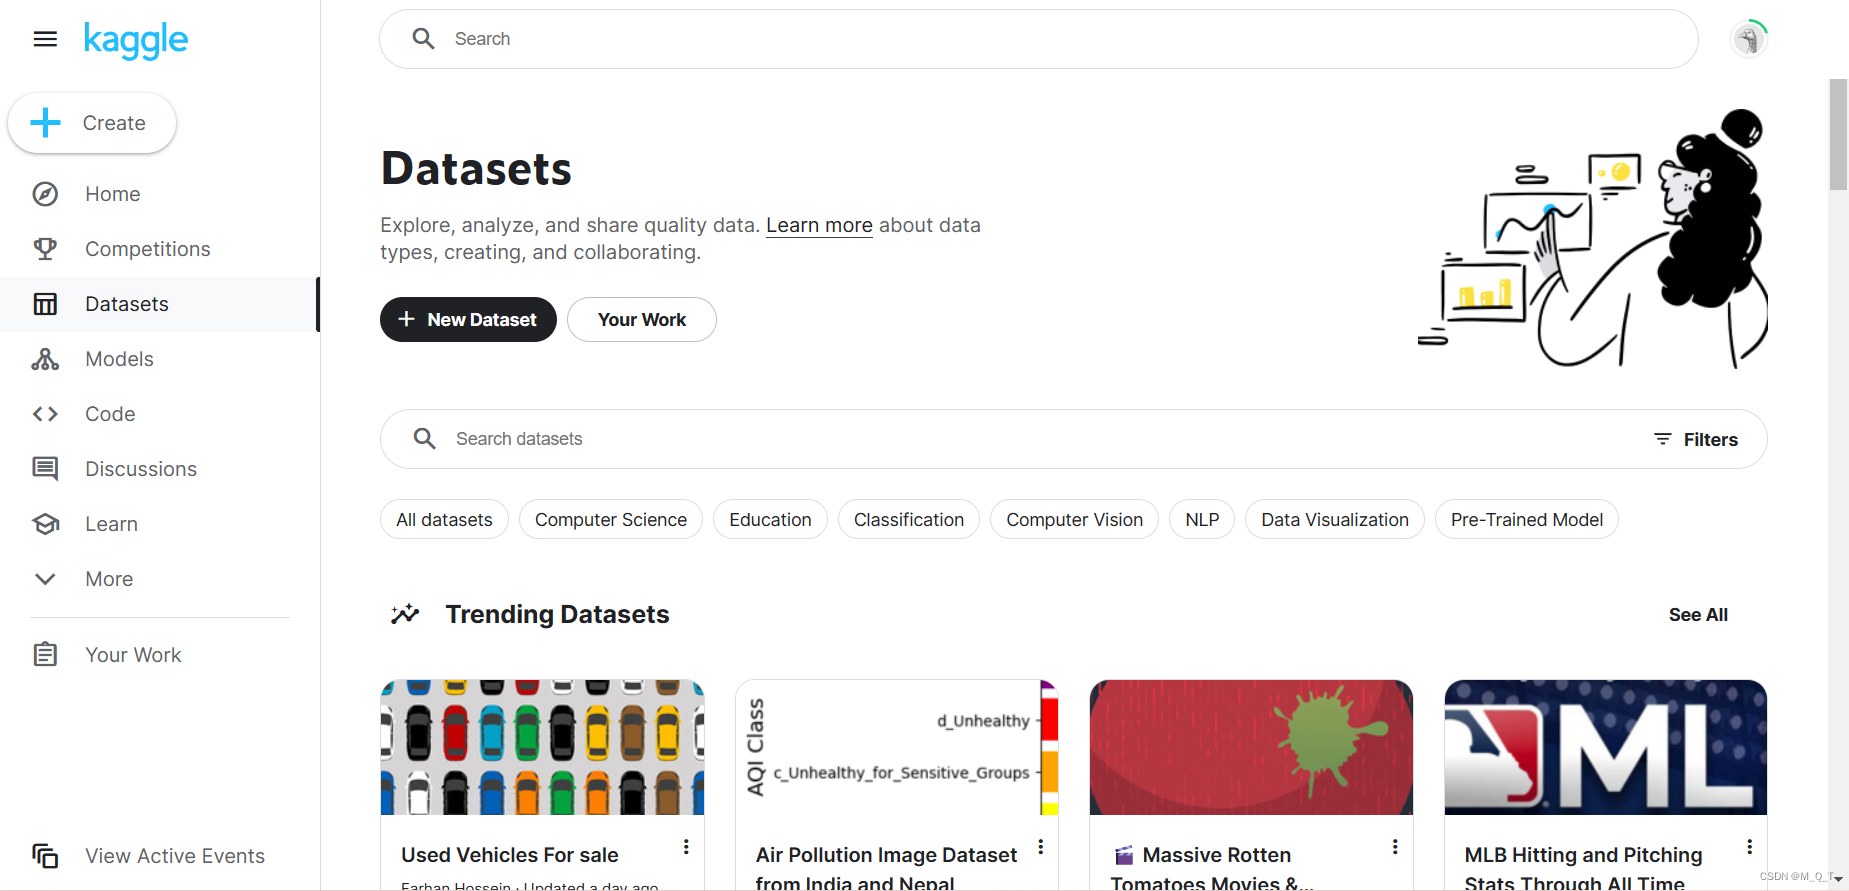This screenshot has width=1849, height=891.
Task: Select the NLP filter chip
Action: pos(1202,519)
